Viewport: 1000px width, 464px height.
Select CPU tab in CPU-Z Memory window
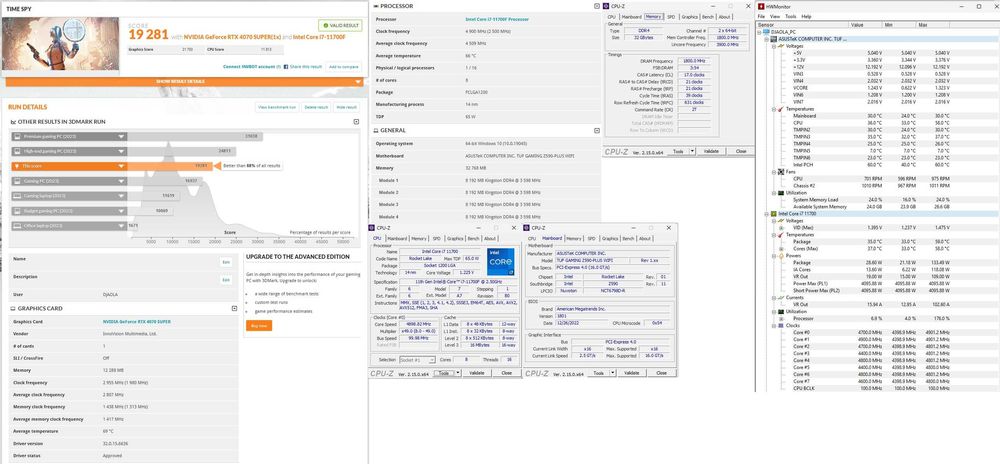click(x=612, y=17)
